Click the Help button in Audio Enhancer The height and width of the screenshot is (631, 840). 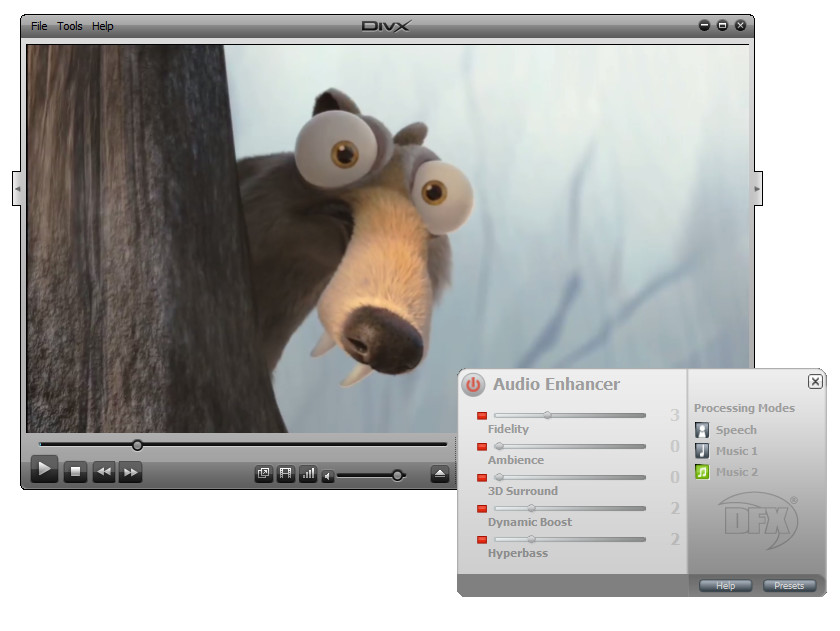tap(725, 585)
